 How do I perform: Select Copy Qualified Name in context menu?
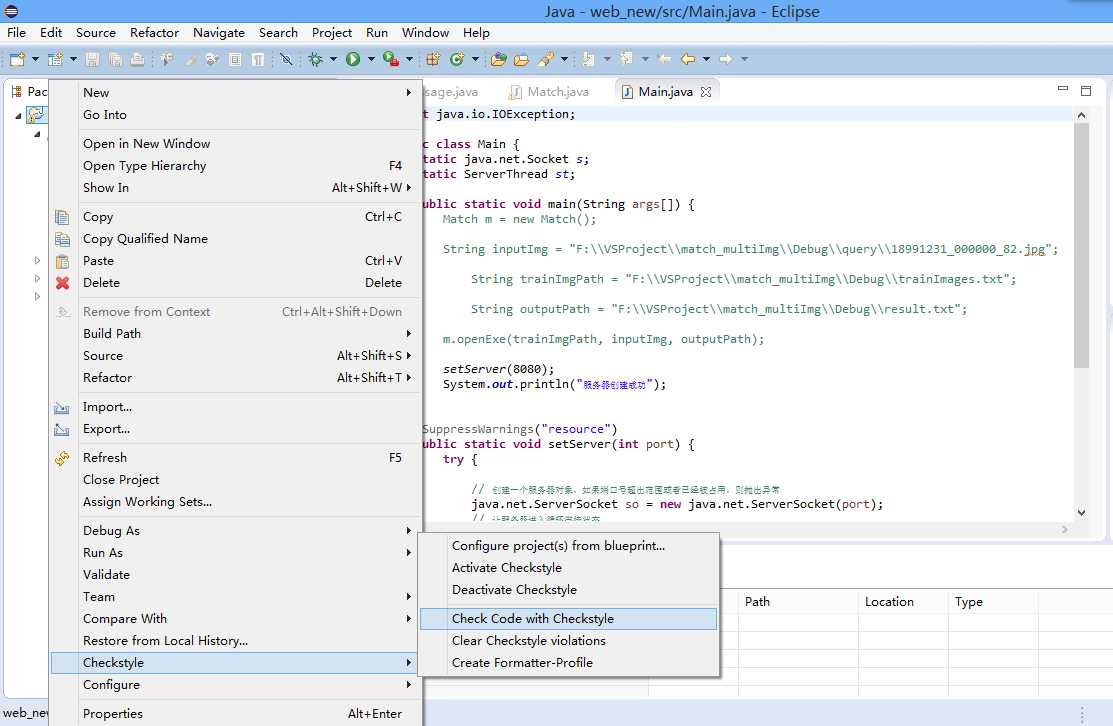coord(234,239)
